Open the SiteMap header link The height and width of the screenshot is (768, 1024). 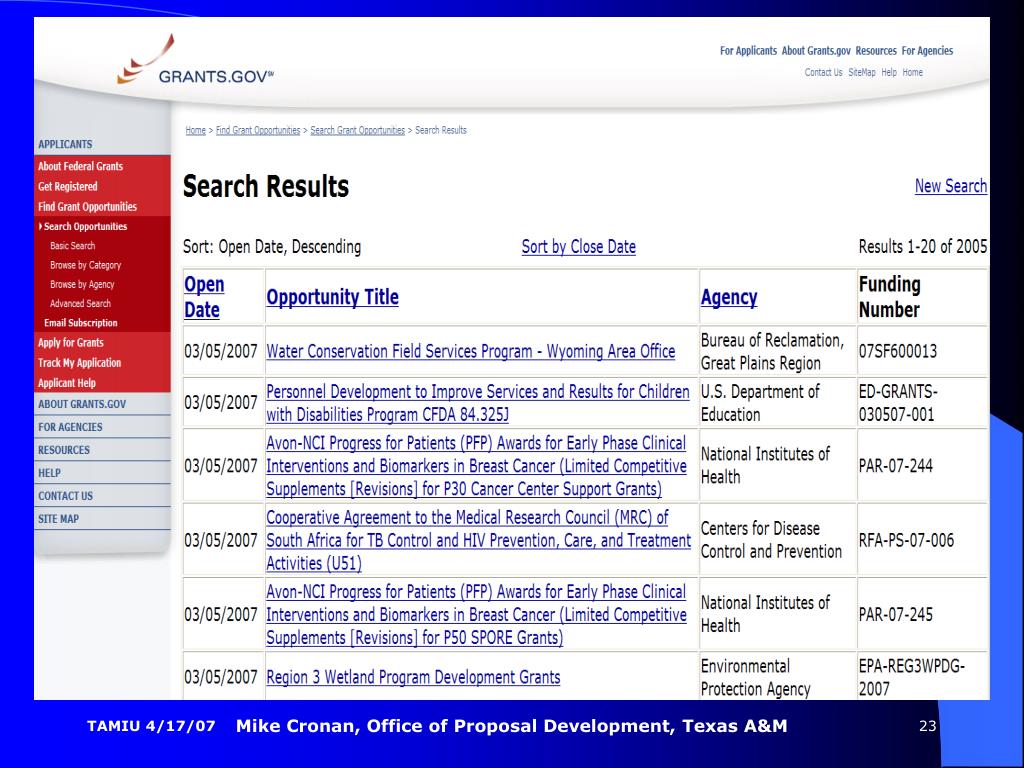862,72
